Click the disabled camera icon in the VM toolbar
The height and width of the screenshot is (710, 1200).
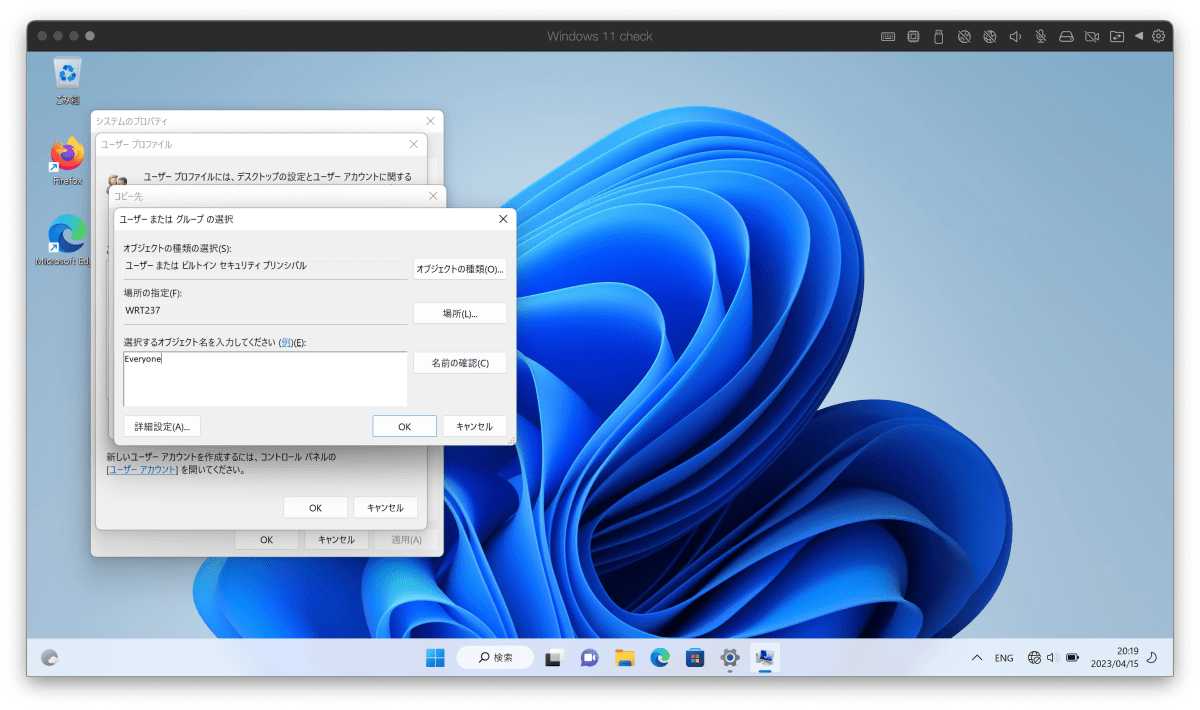pyautogui.click(x=1092, y=37)
